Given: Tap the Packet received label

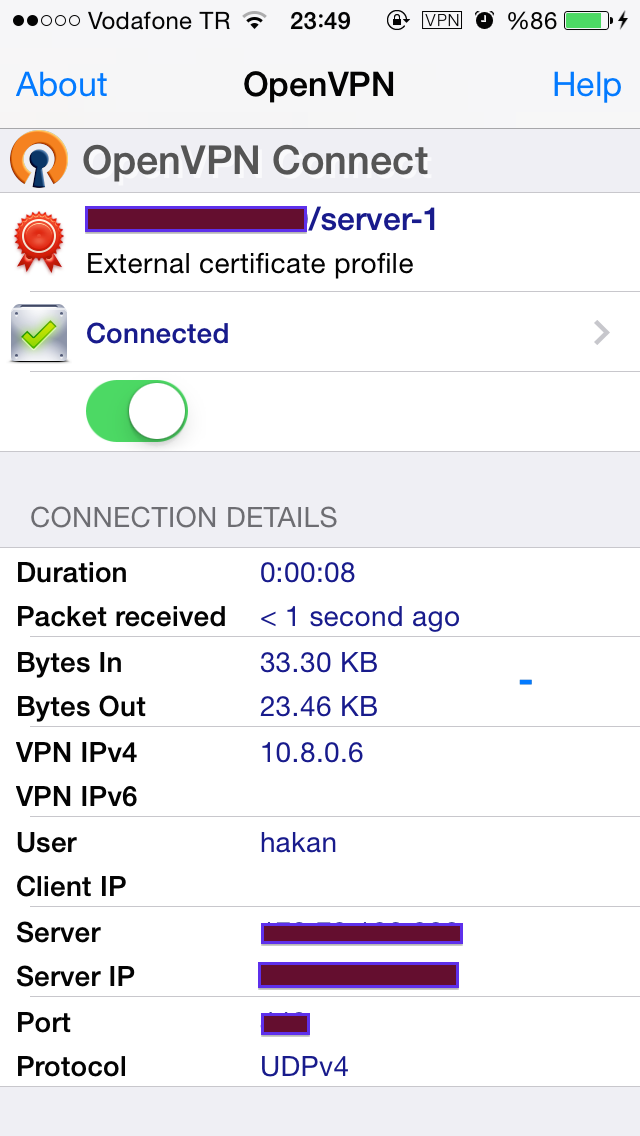Looking at the screenshot, I should (121, 617).
